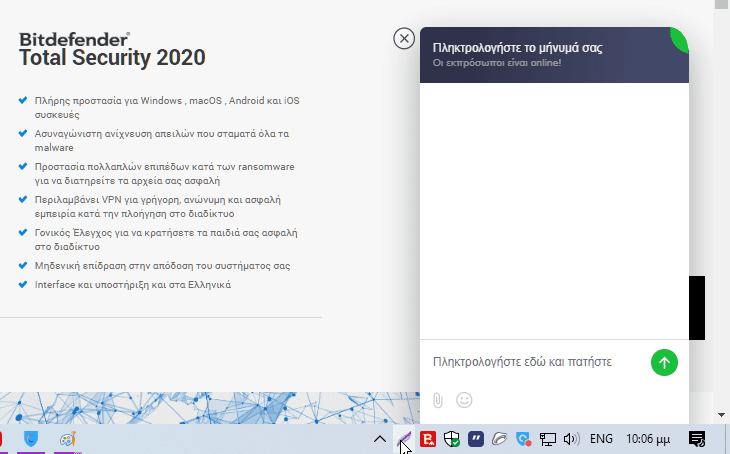Viewport: 730px width, 454px height.
Task: Open the dark blue quotes tray icon
Action: [476, 439]
